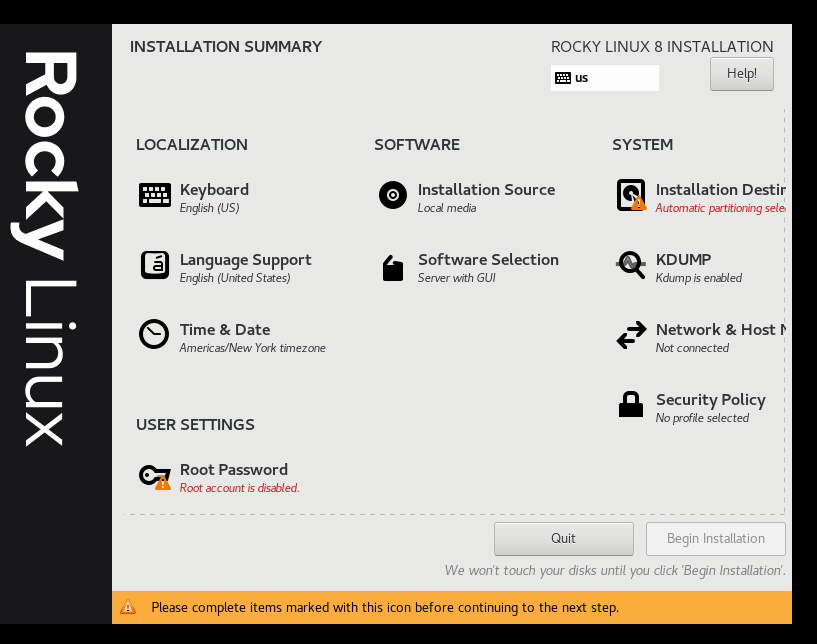Click the LOCALIZATION section heading
This screenshot has width=817, height=644.
coord(192,145)
